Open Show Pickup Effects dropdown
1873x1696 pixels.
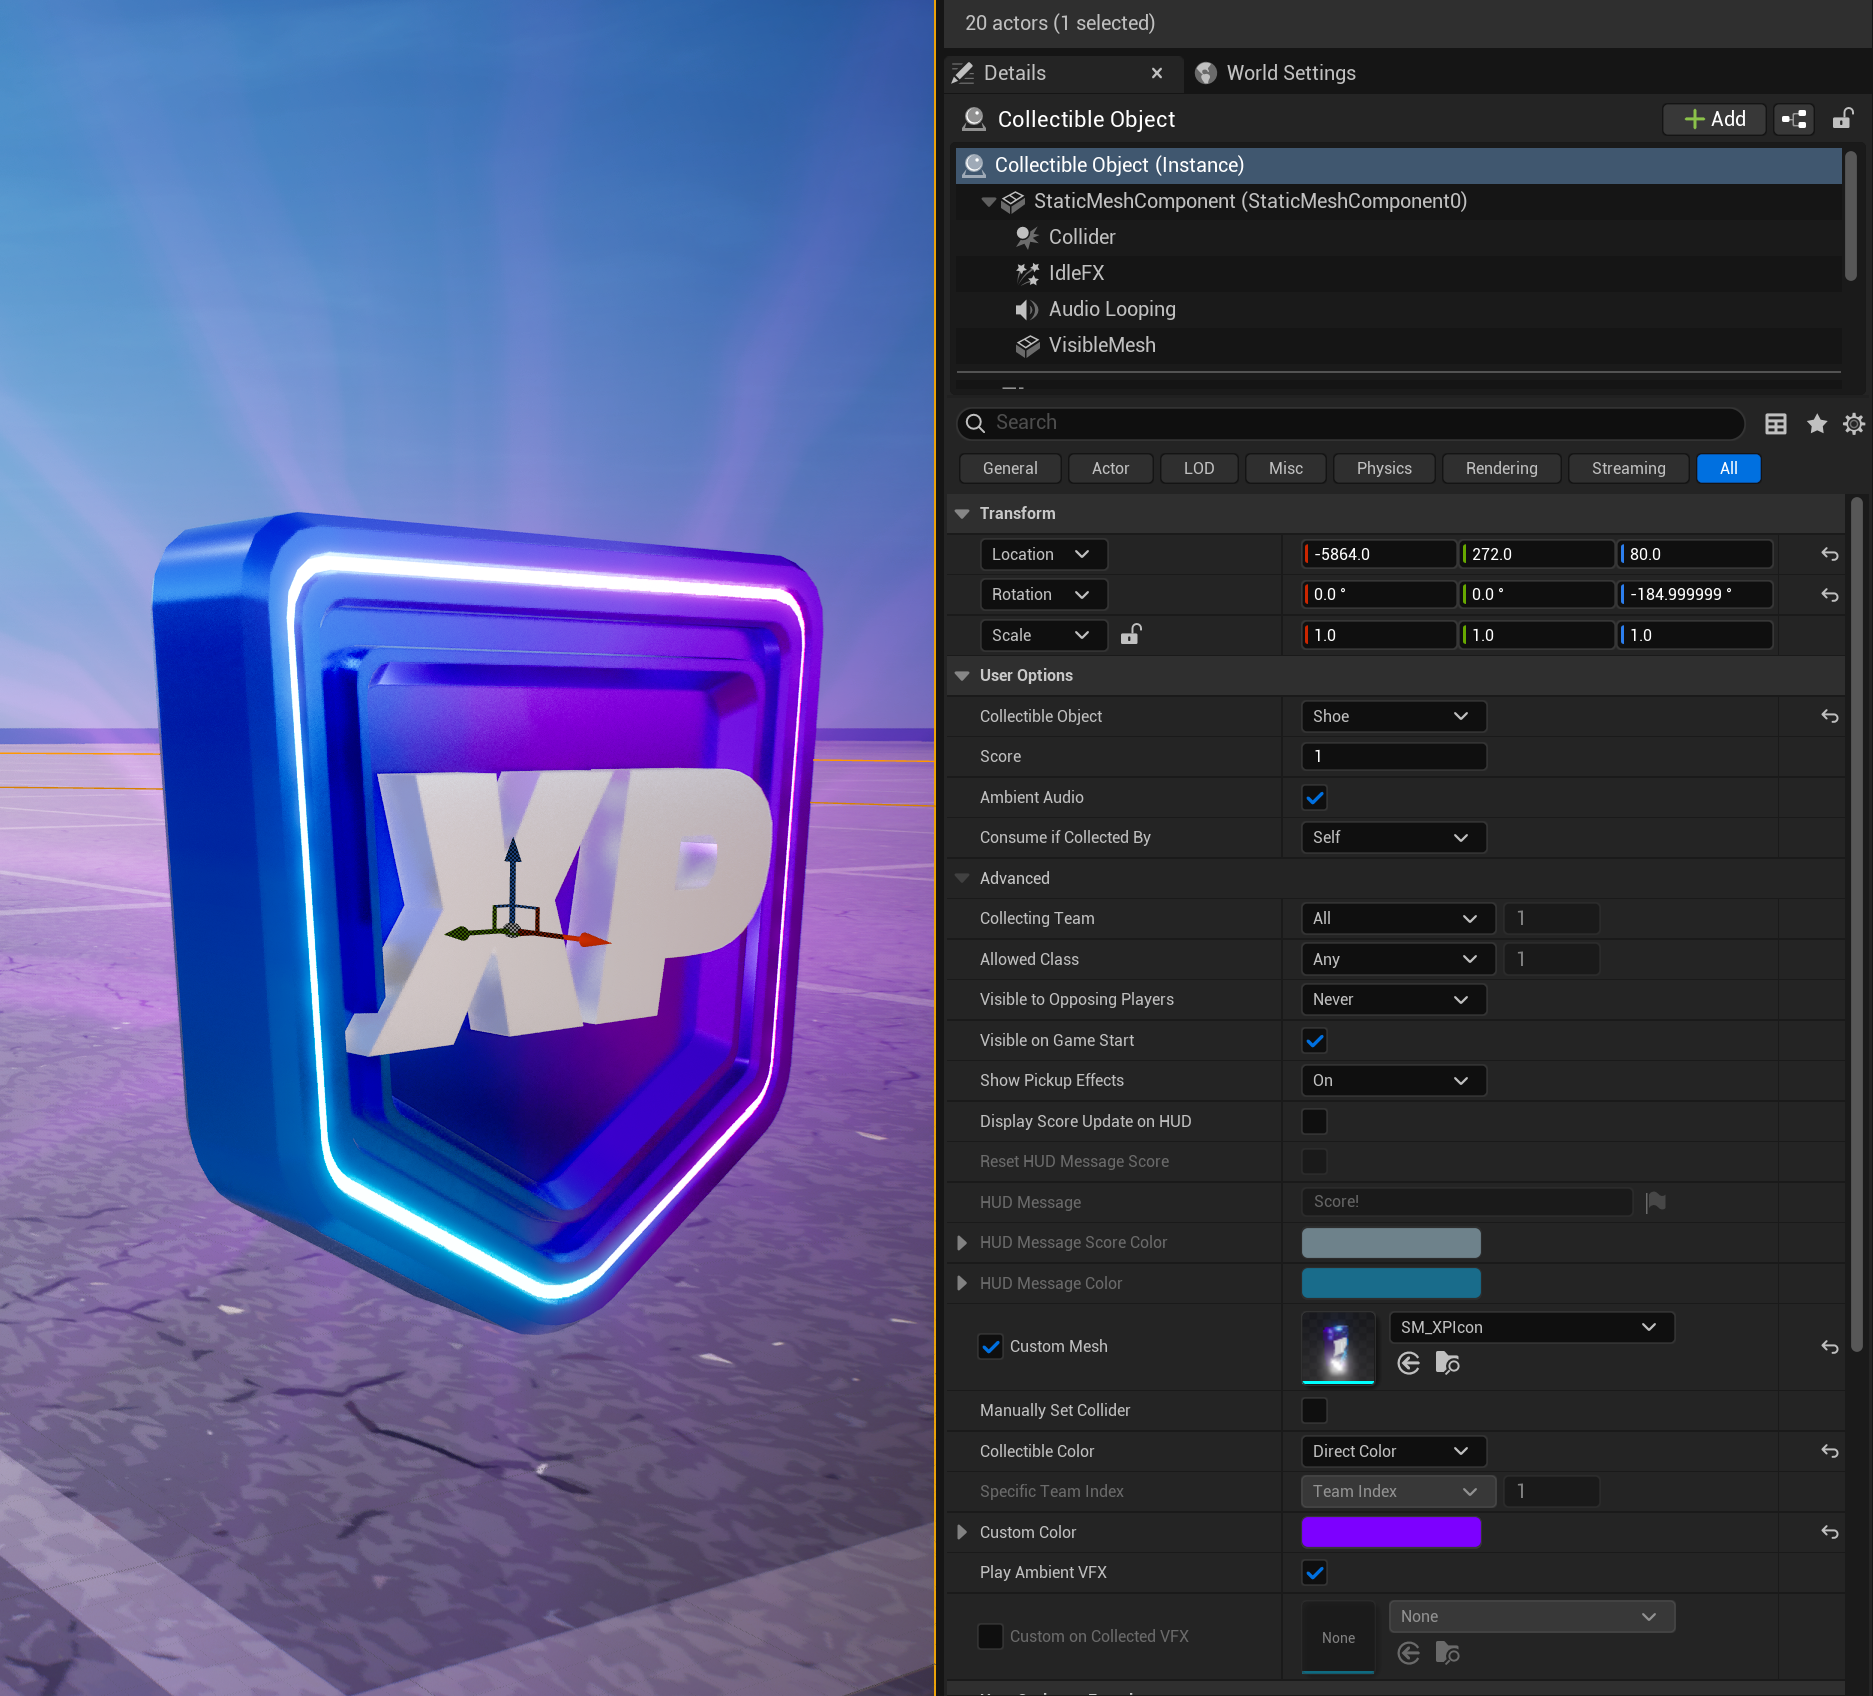1393,1080
